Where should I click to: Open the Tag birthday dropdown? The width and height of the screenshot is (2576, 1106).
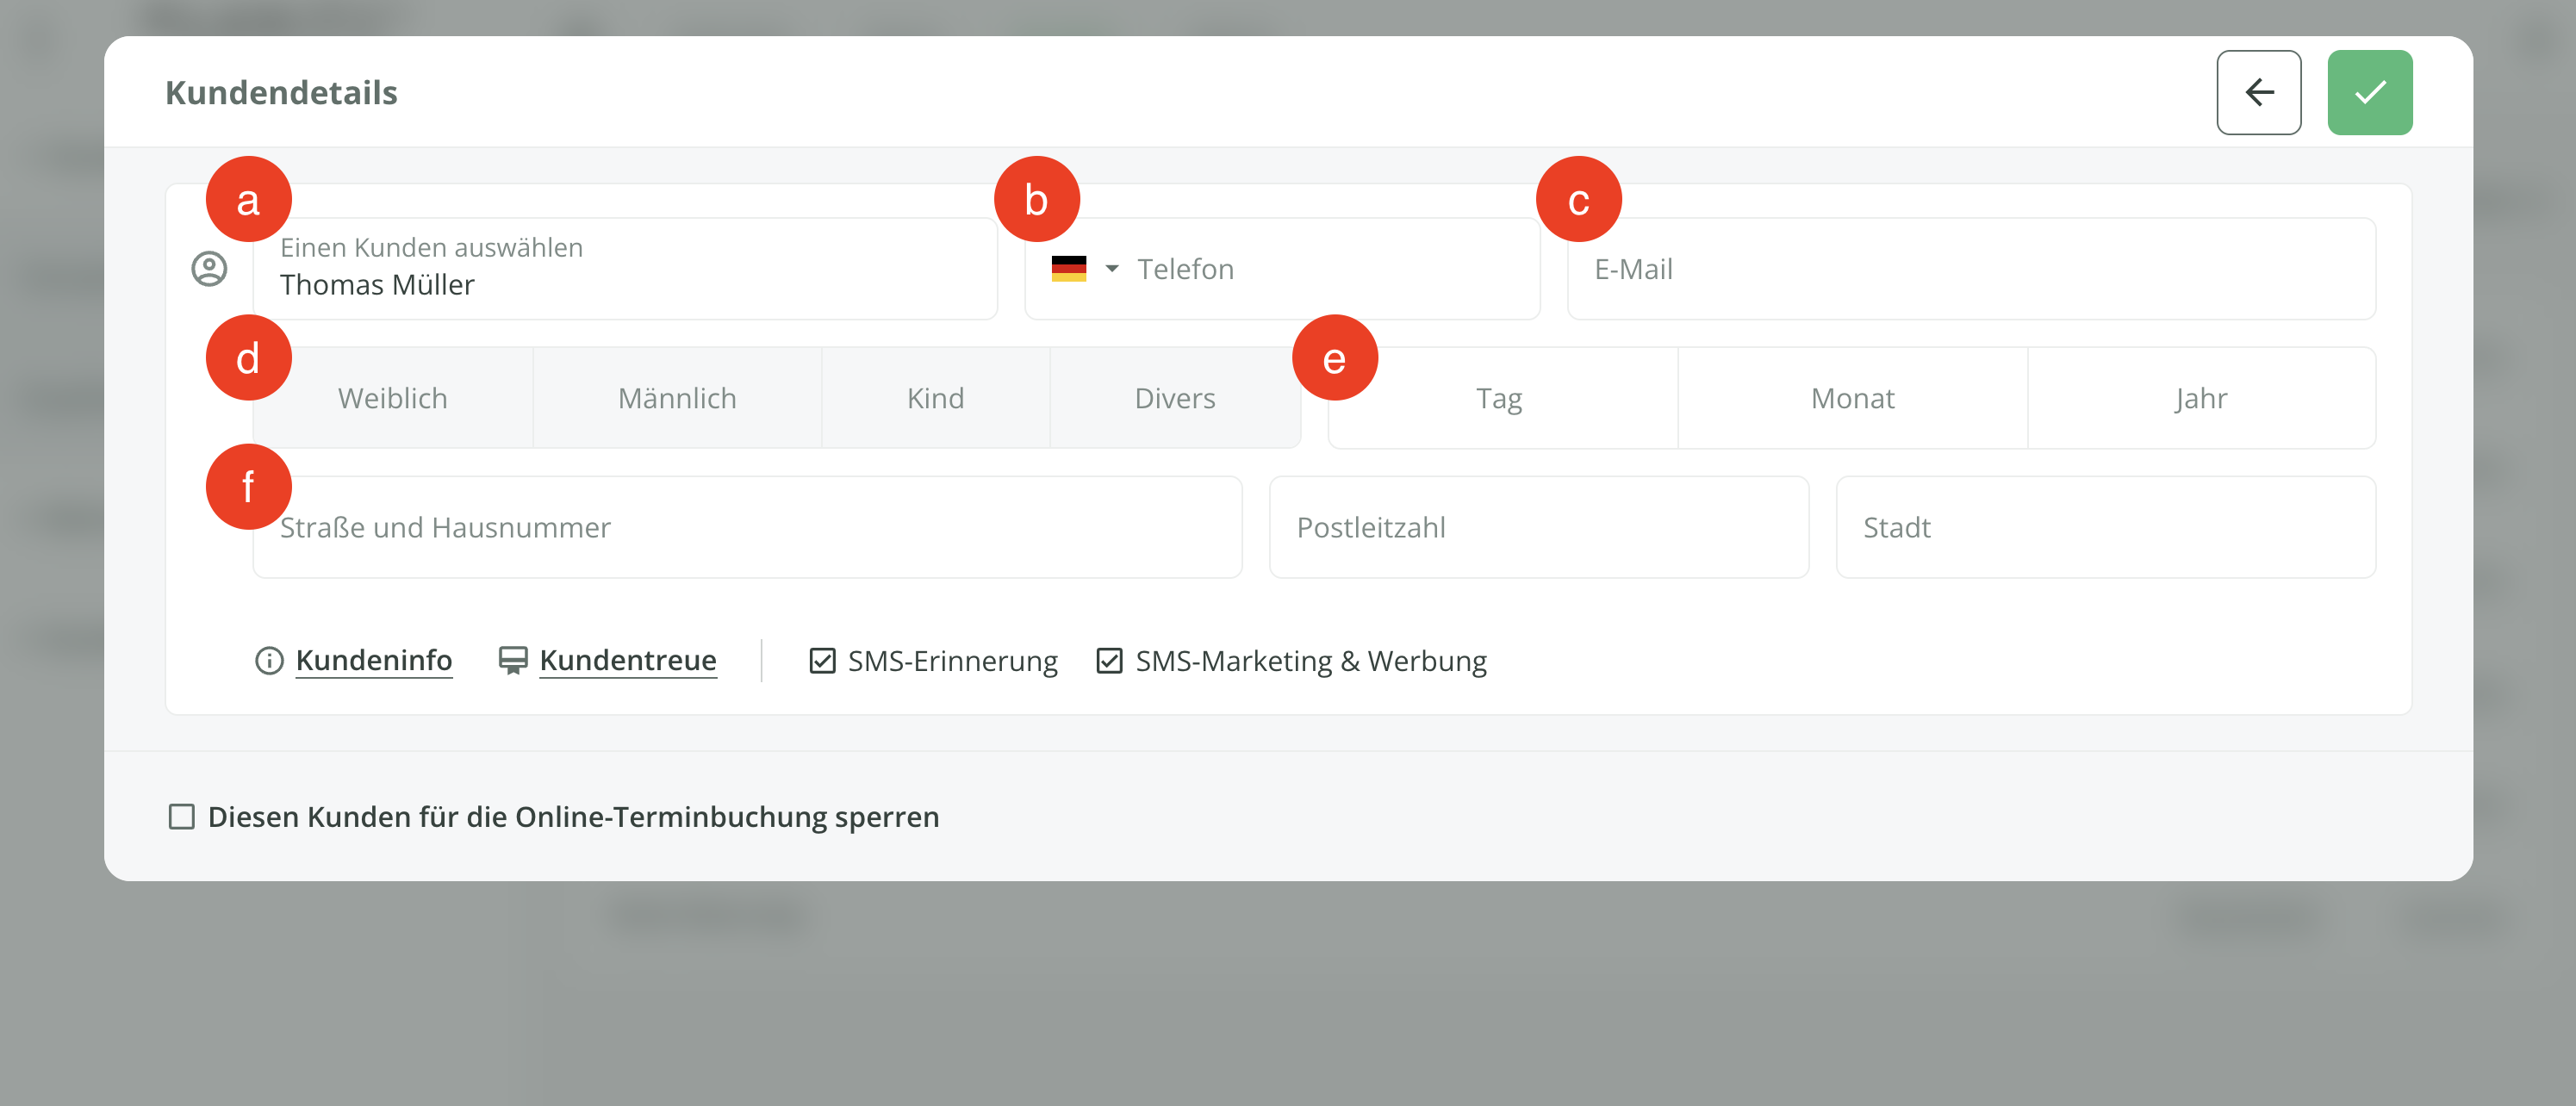(x=1502, y=399)
